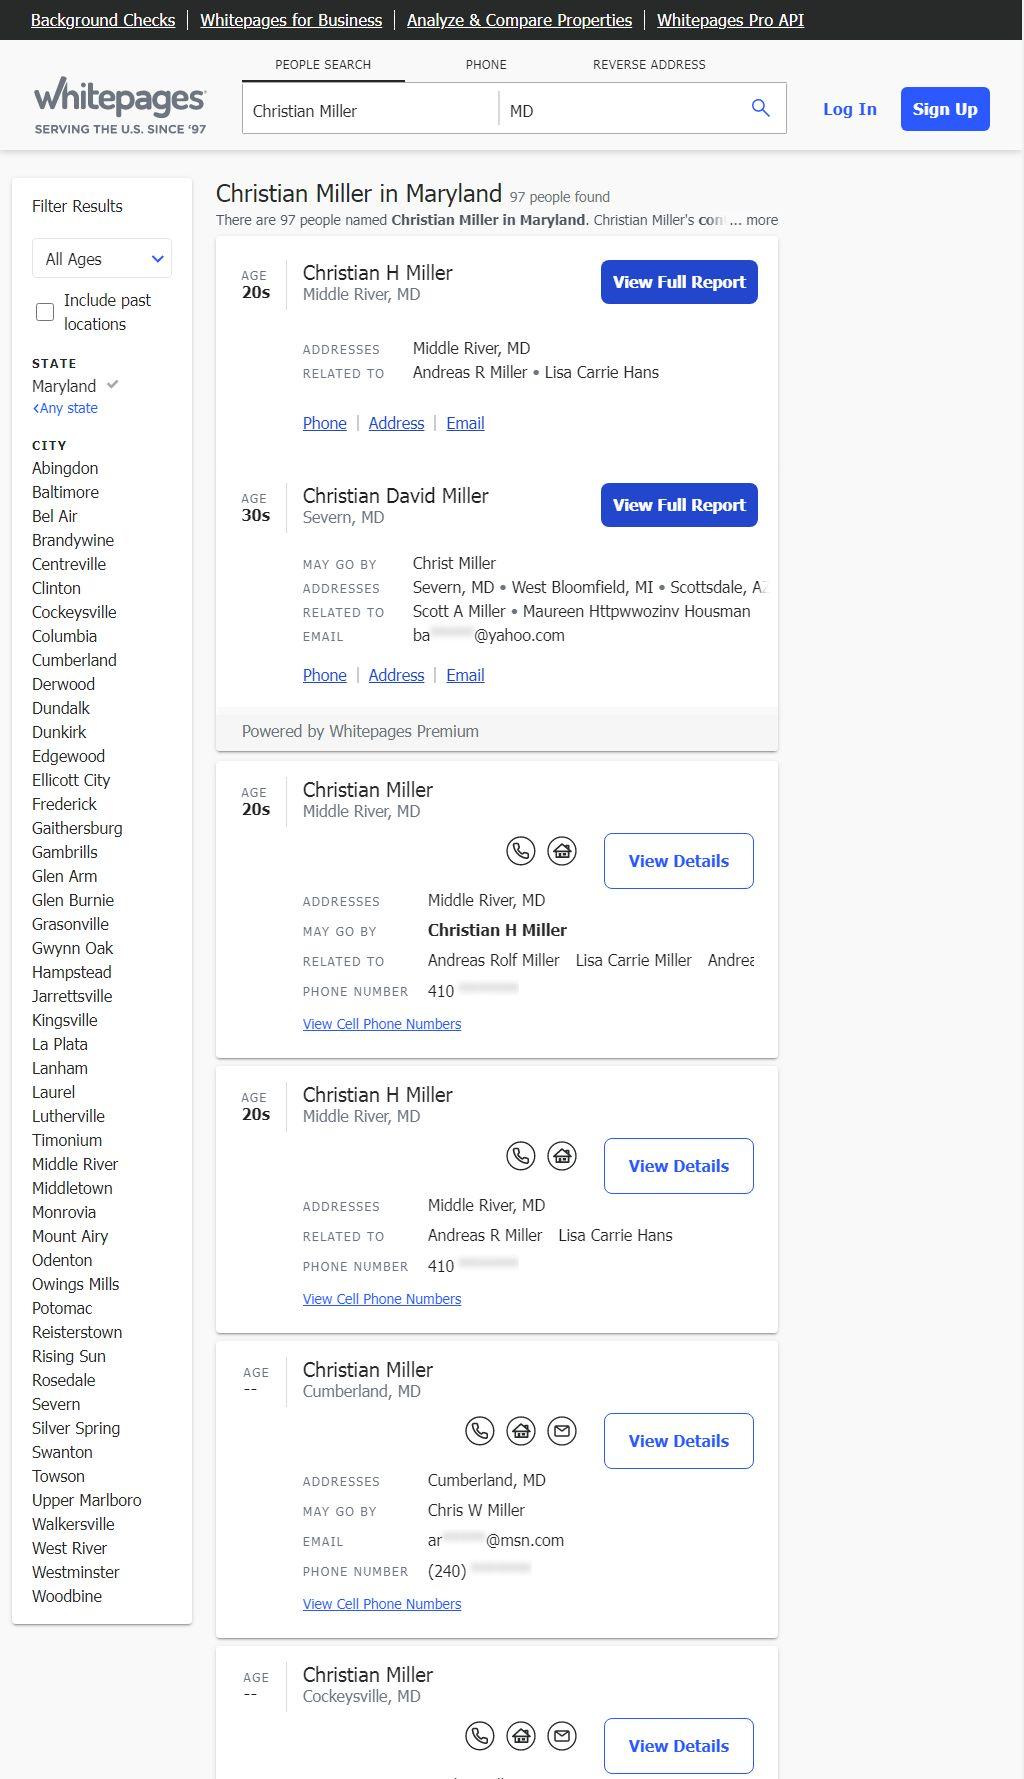The image size is (1024, 1779).
Task: Go back to Any state filter
Action: pyautogui.click(x=66, y=408)
